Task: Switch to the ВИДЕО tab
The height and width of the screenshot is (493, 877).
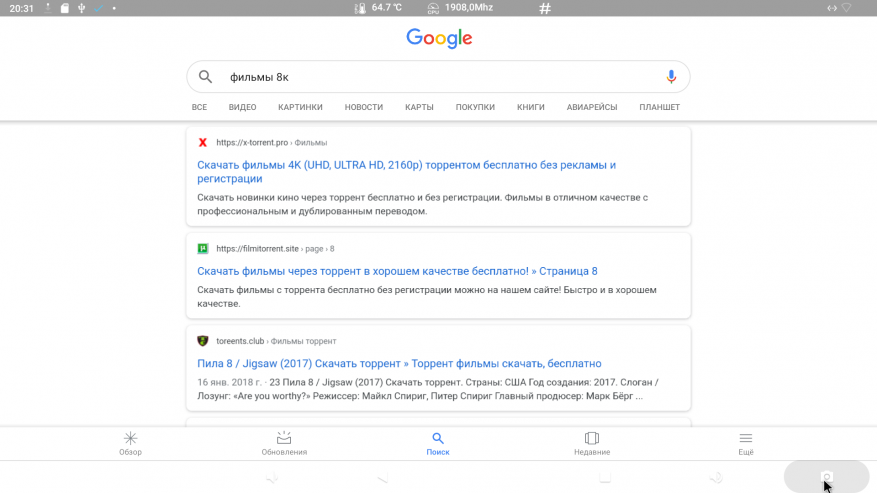Action: pyautogui.click(x=242, y=107)
